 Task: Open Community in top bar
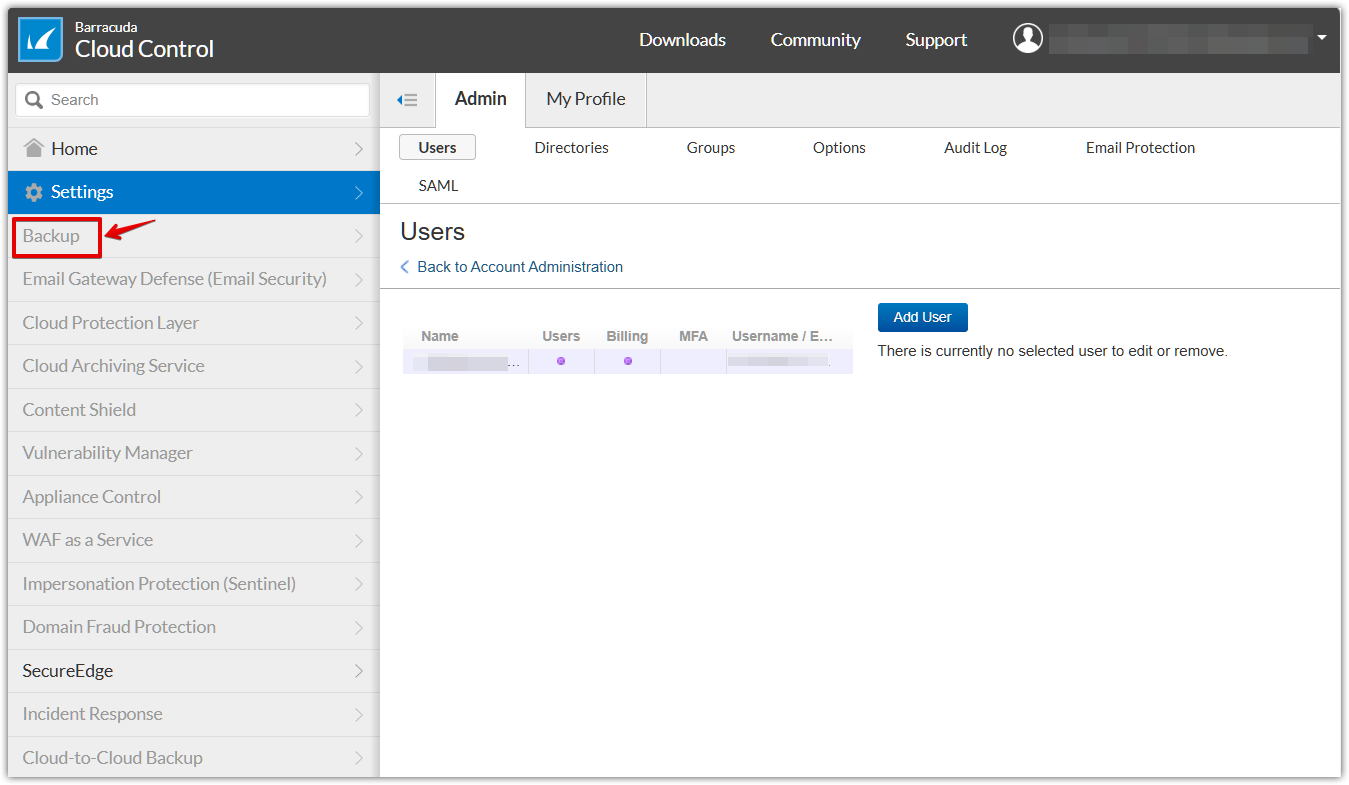point(816,40)
